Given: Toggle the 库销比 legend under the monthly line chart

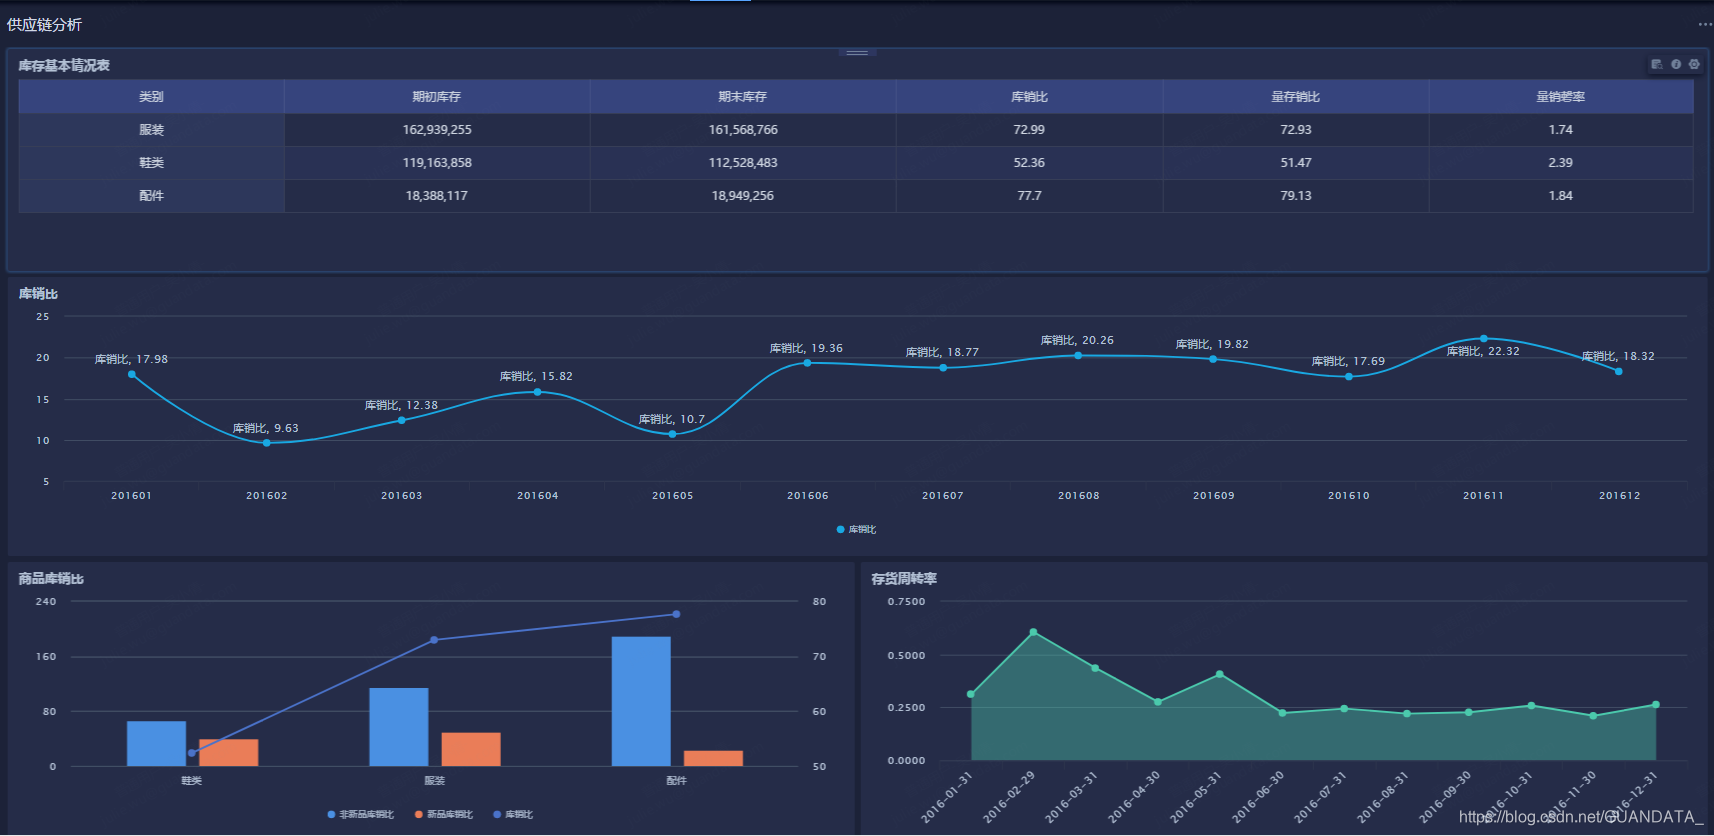Looking at the screenshot, I should [856, 529].
